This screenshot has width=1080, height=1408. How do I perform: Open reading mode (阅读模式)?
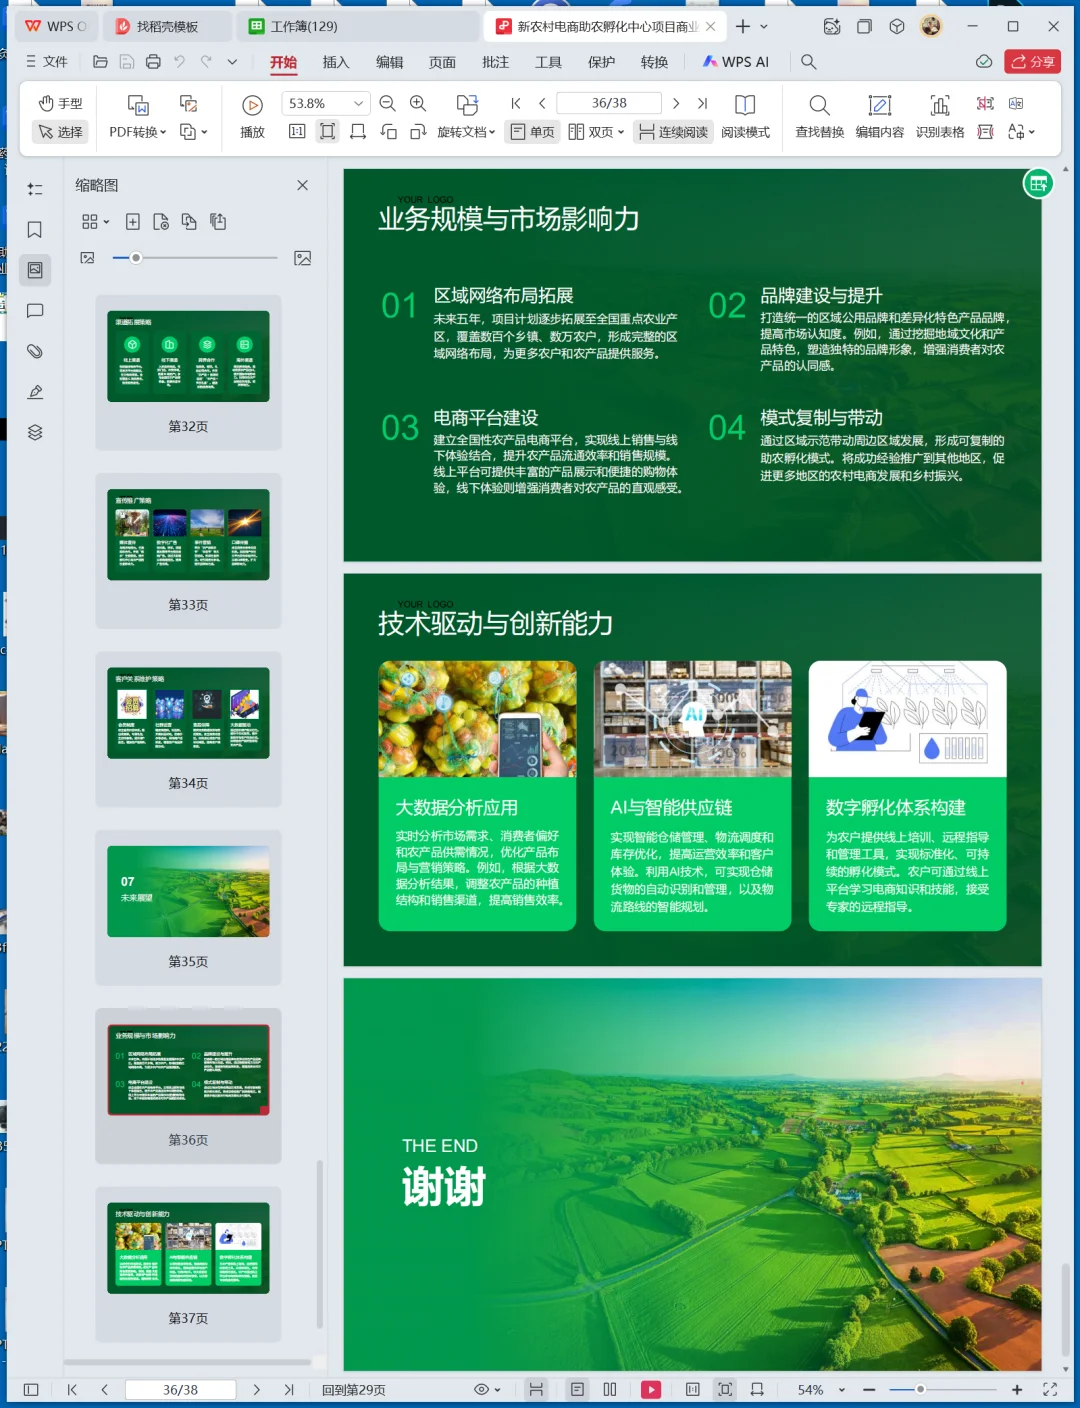tap(745, 116)
